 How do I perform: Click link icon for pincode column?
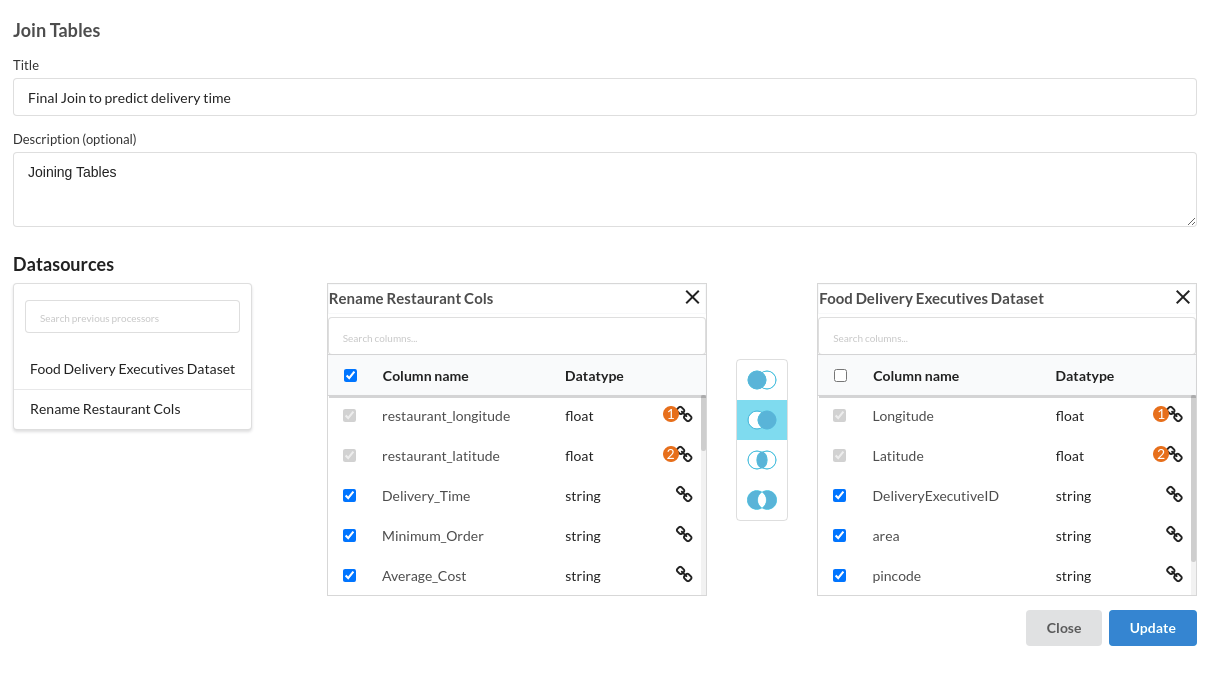click(1174, 574)
